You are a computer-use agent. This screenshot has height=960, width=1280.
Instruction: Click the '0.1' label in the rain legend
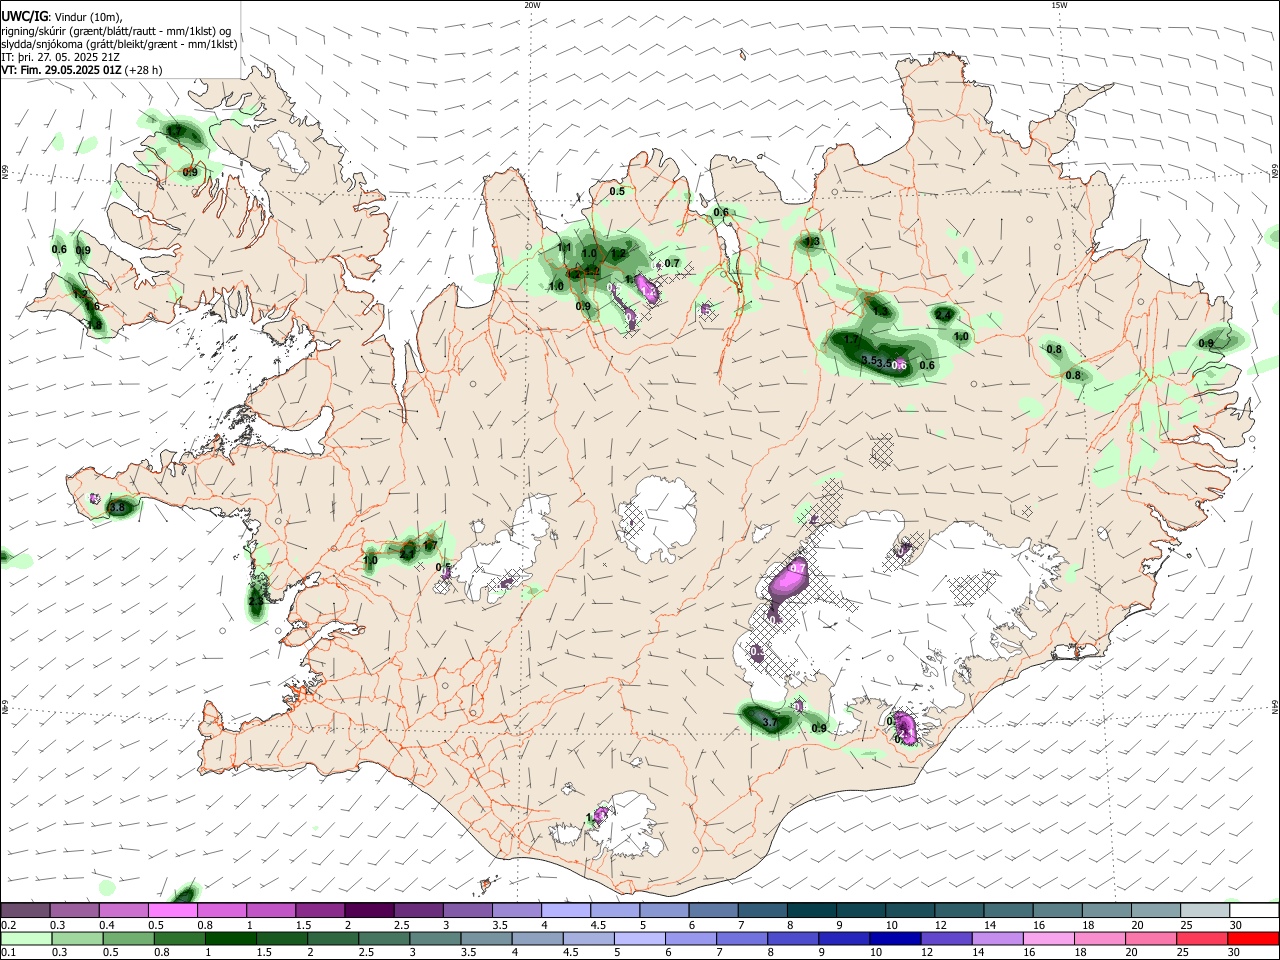pyautogui.click(x=7, y=953)
